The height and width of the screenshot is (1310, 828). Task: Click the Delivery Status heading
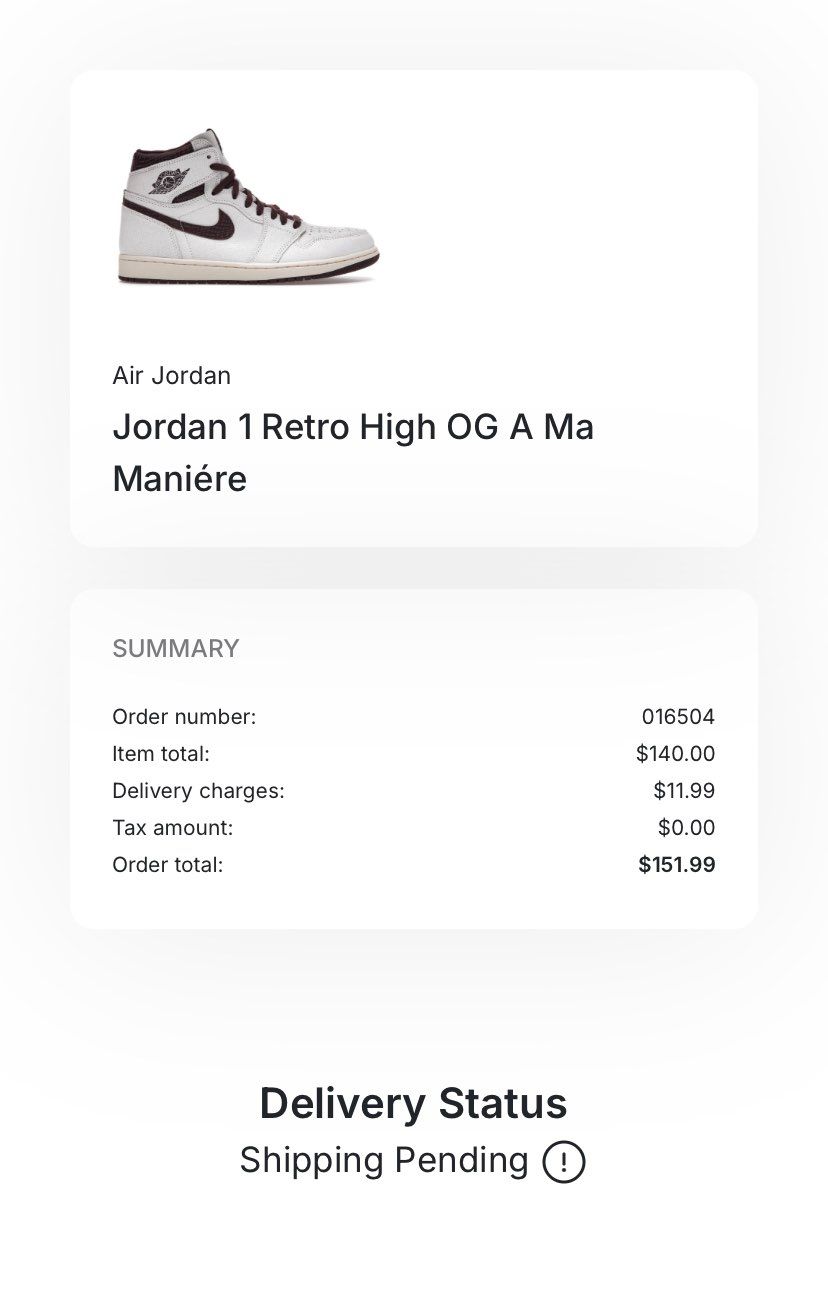[413, 1104]
